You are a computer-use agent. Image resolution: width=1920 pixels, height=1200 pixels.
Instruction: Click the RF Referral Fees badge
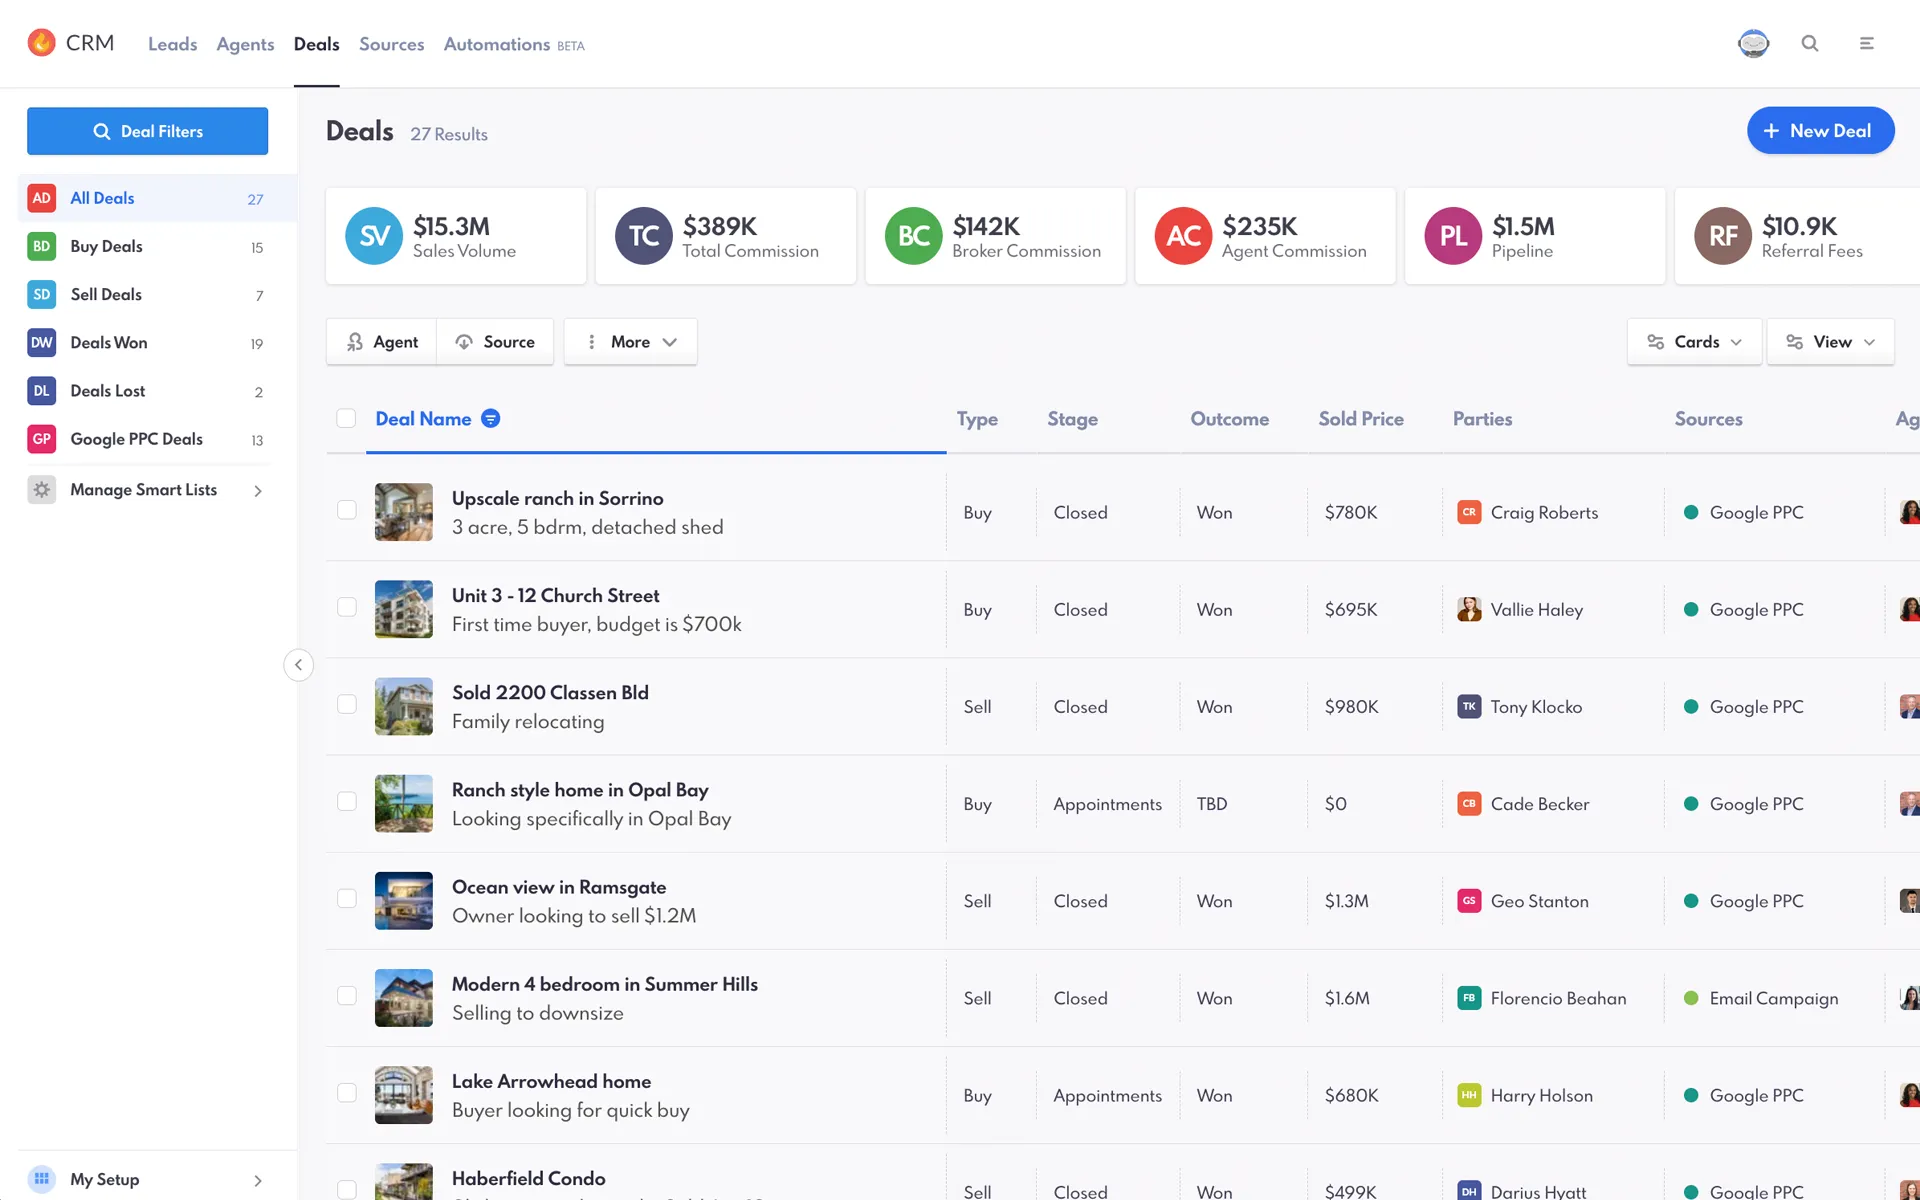point(1723,236)
